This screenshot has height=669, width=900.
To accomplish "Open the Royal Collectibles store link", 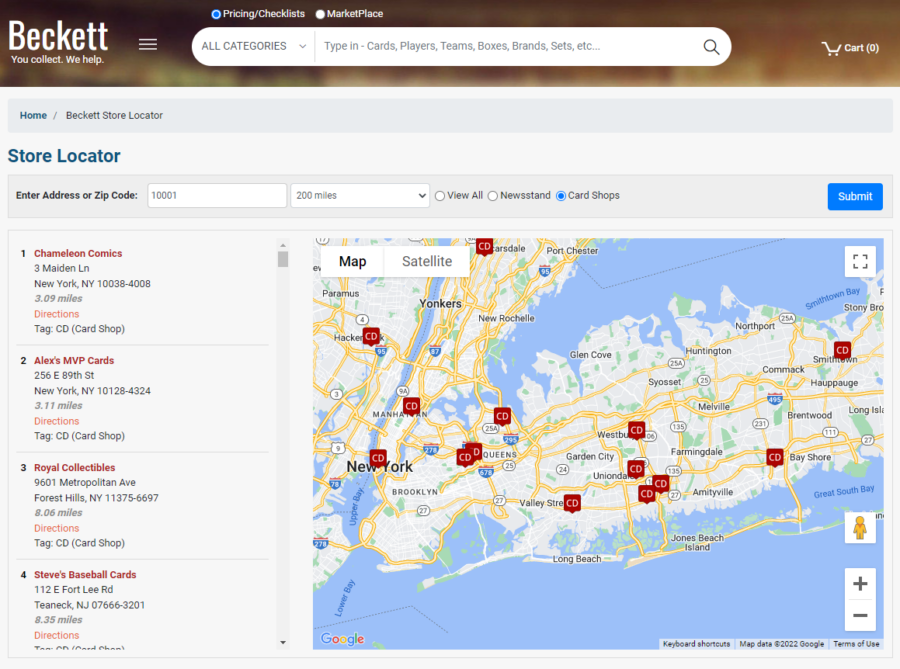I will tap(75, 468).
